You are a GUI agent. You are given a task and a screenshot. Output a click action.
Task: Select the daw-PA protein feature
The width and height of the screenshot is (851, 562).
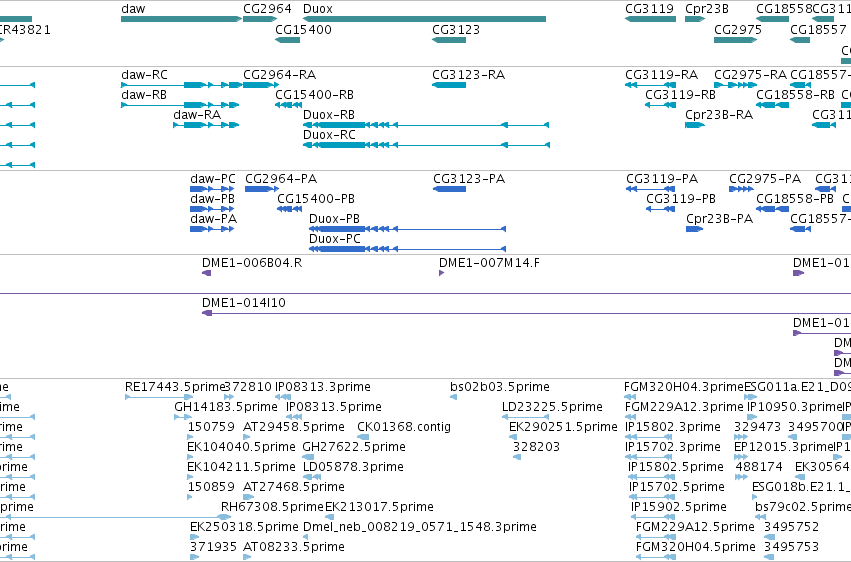point(212,229)
